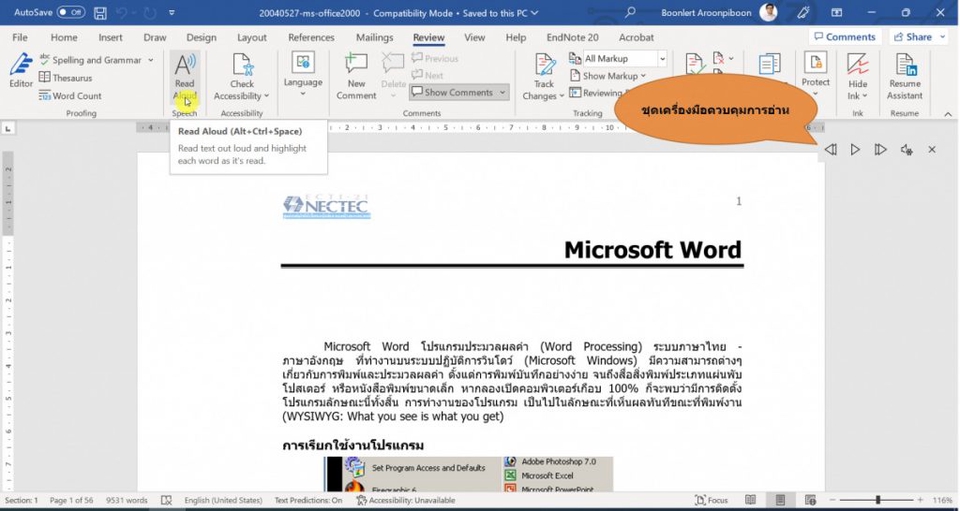Add a New Comment
Screen dimensions: 960x511
pyautogui.click(x=356, y=76)
